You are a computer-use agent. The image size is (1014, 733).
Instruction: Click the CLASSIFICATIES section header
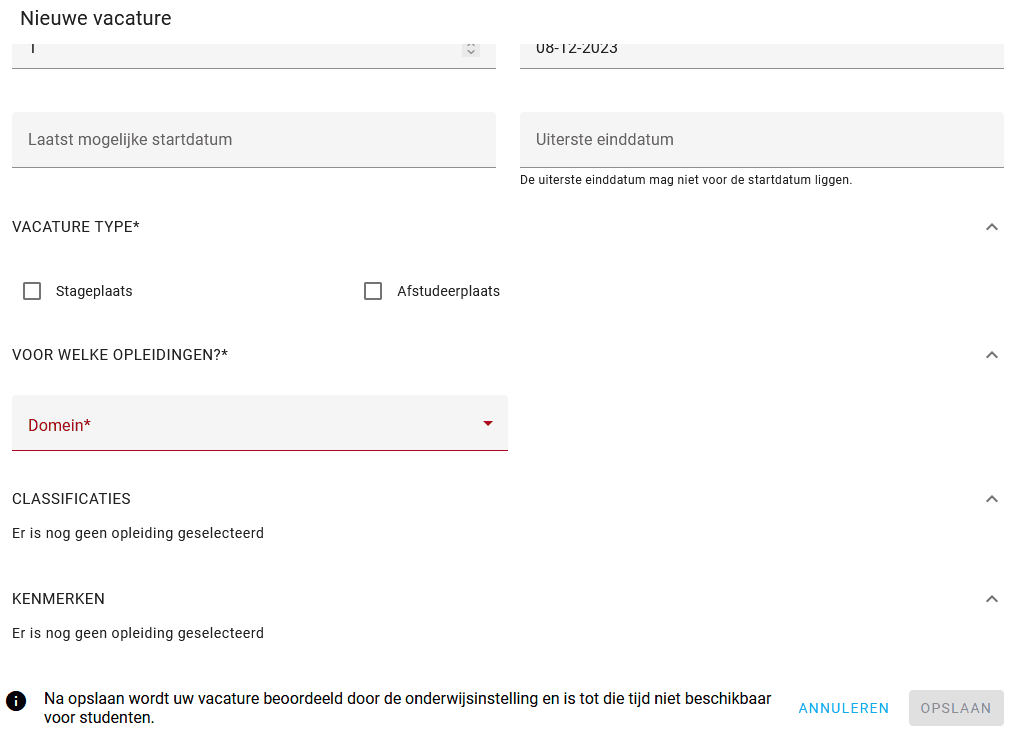[71, 499]
